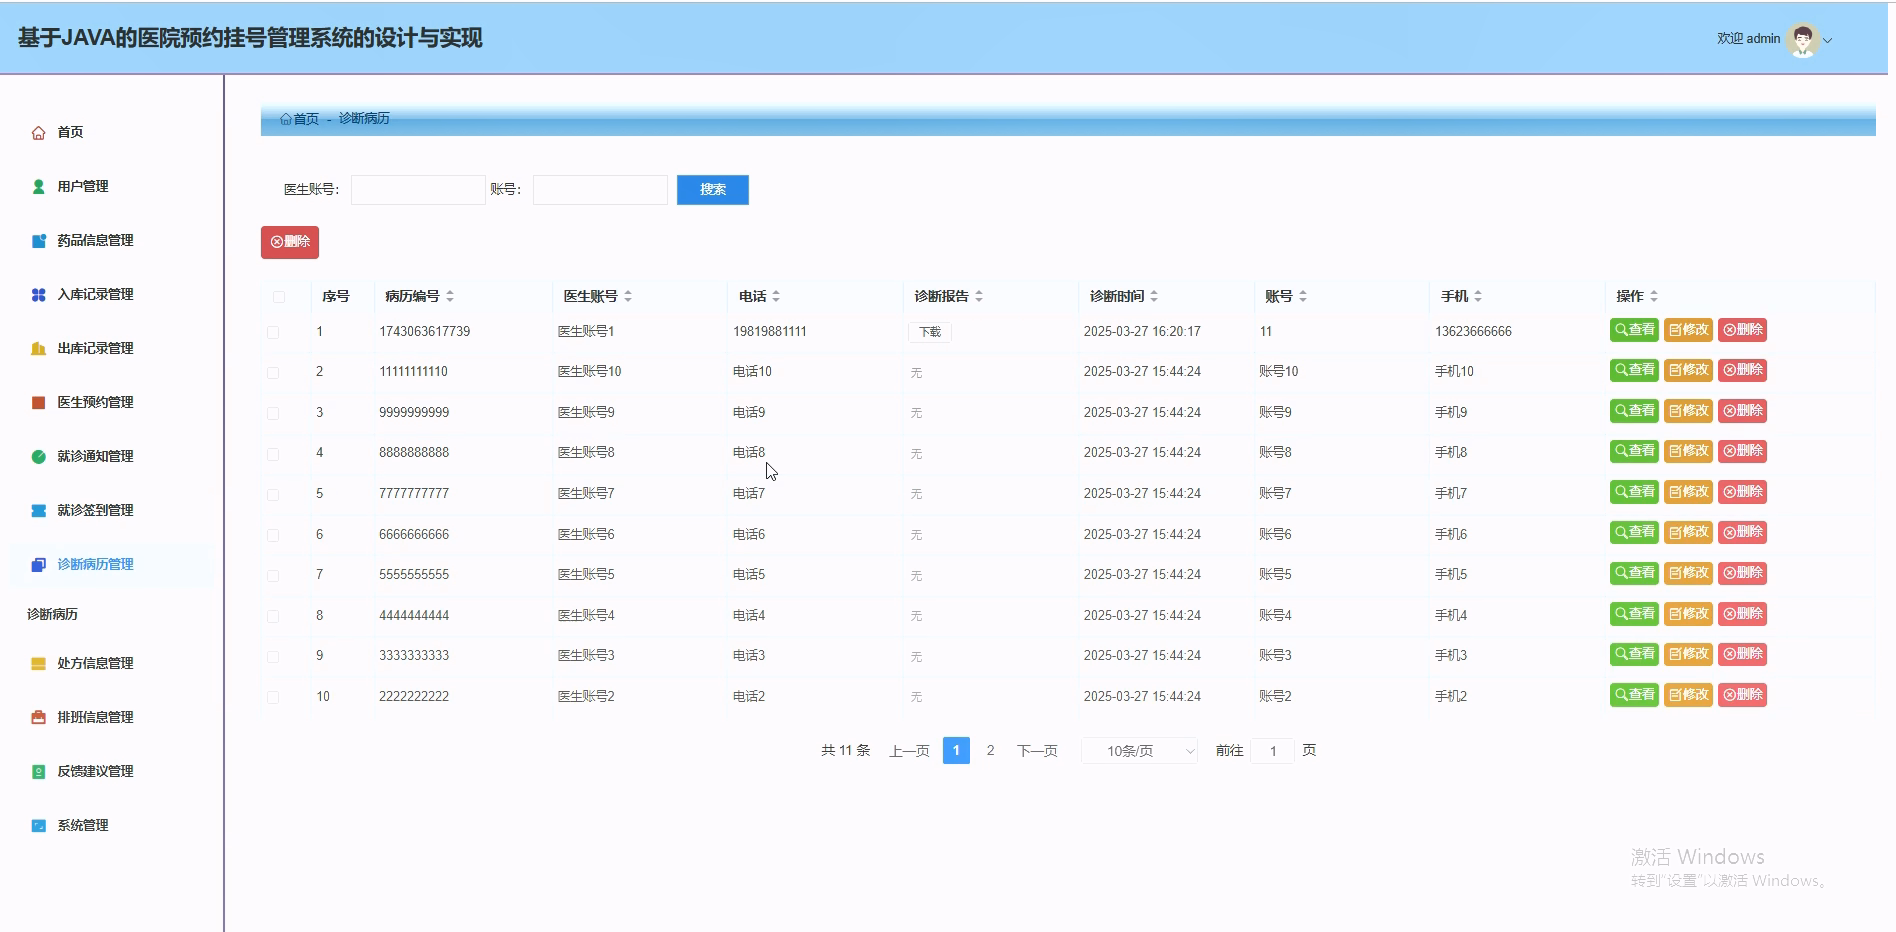1896x932 pixels.
Task: Click 查看 for row 医生账号10
Action: [x=1635, y=370]
